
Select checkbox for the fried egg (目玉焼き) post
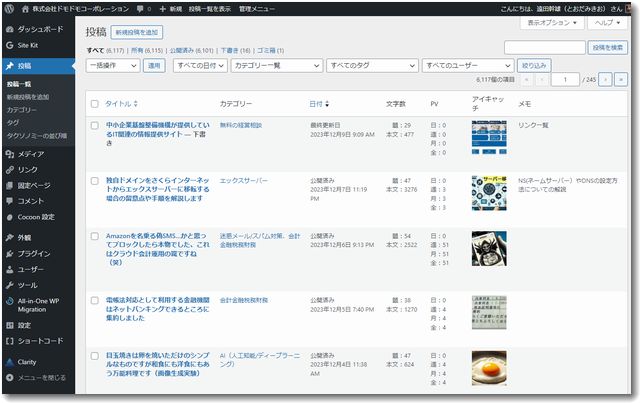pos(94,354)
